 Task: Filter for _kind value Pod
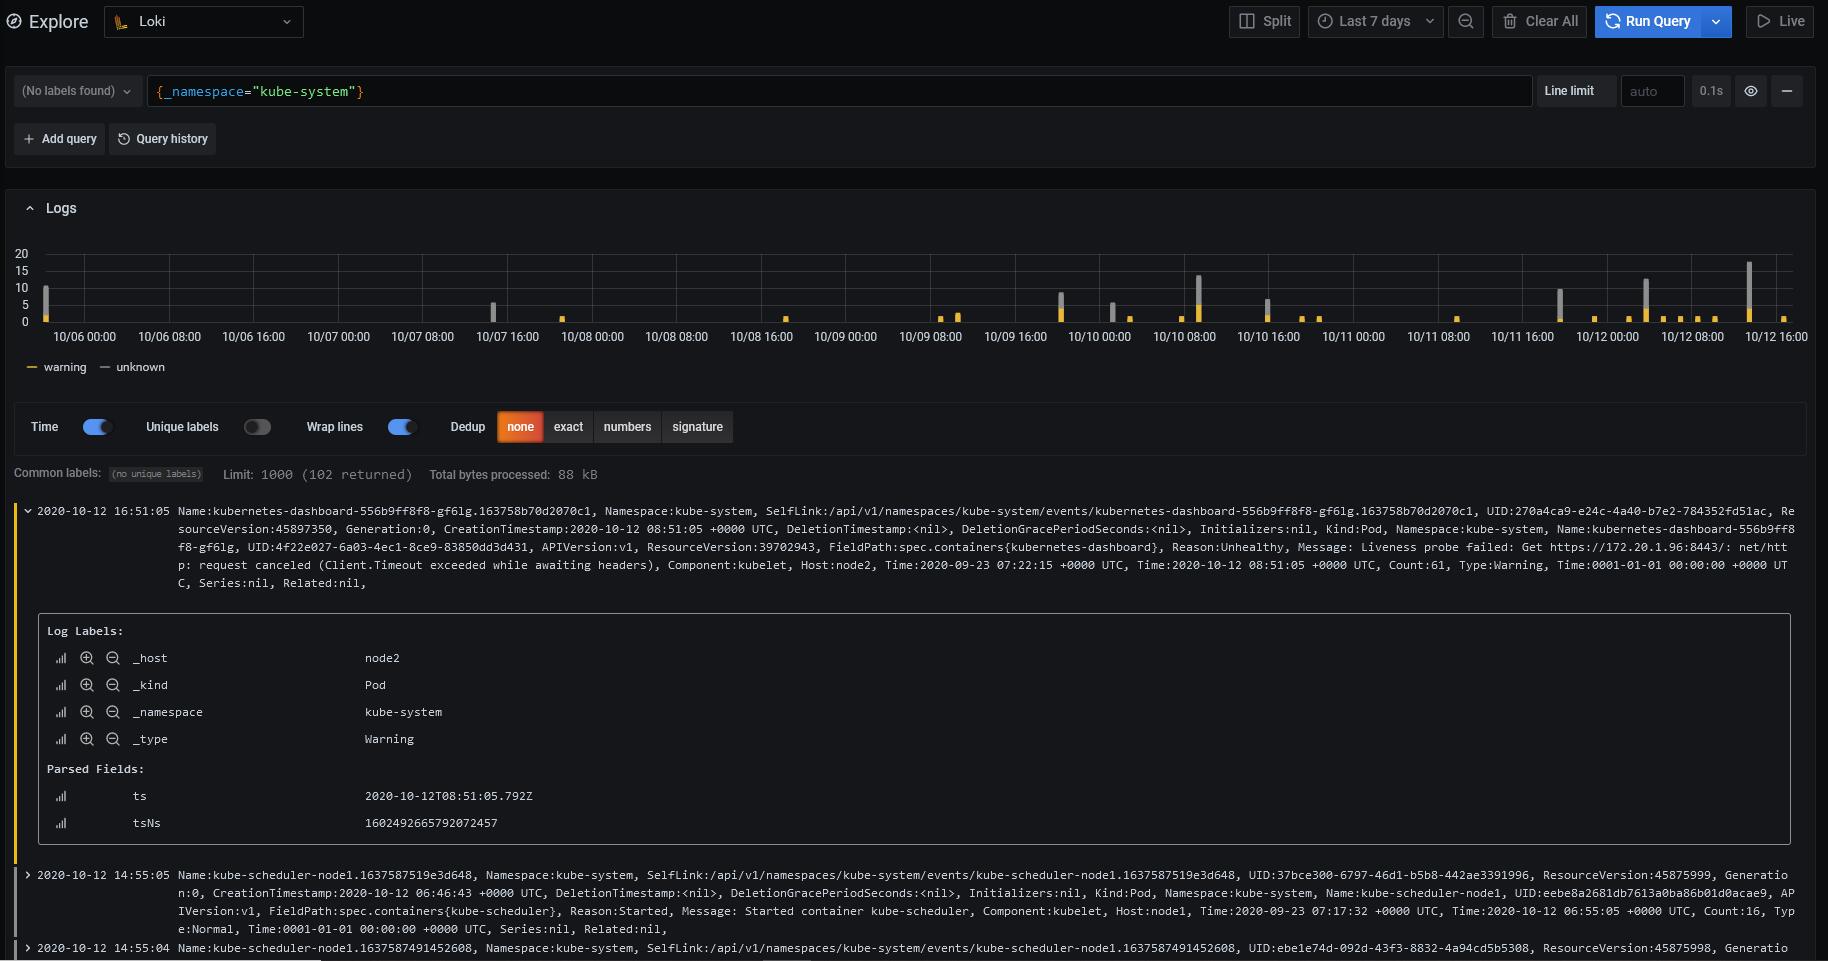(x=87, y=685)
